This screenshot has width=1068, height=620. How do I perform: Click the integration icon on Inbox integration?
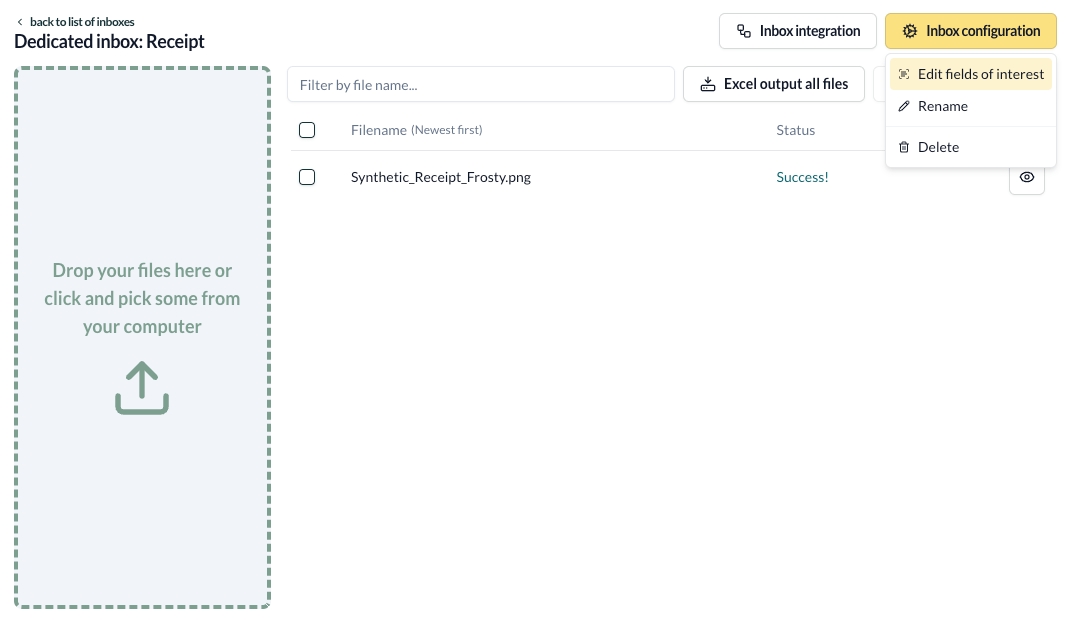pos(743,31)
